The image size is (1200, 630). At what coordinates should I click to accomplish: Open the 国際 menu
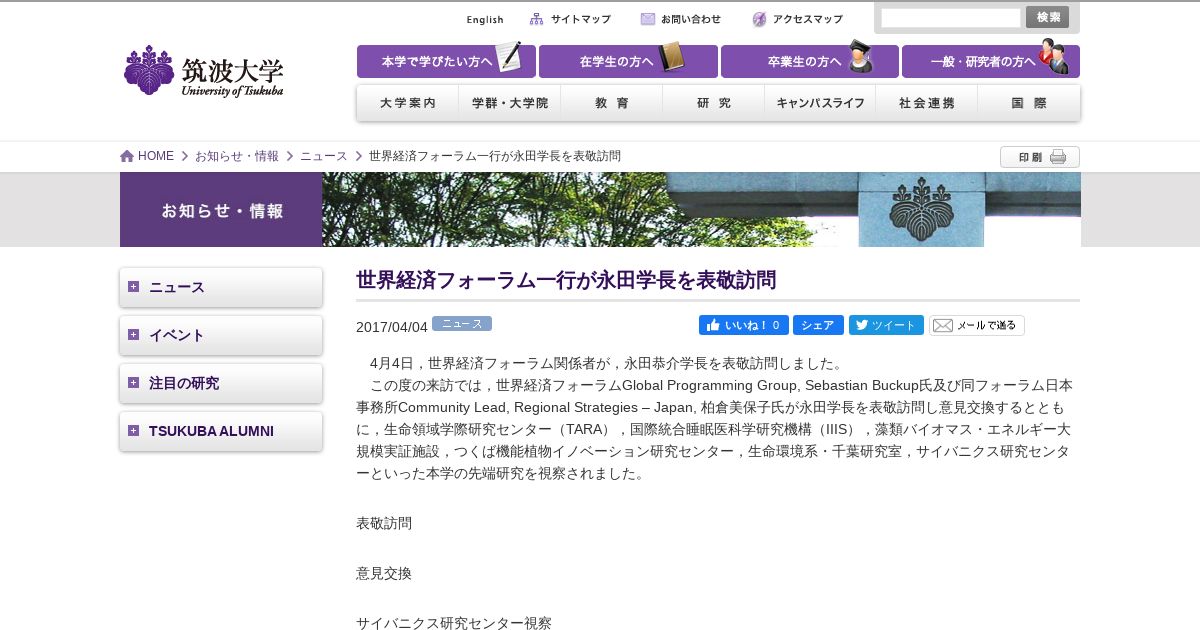pos(1029,103)
